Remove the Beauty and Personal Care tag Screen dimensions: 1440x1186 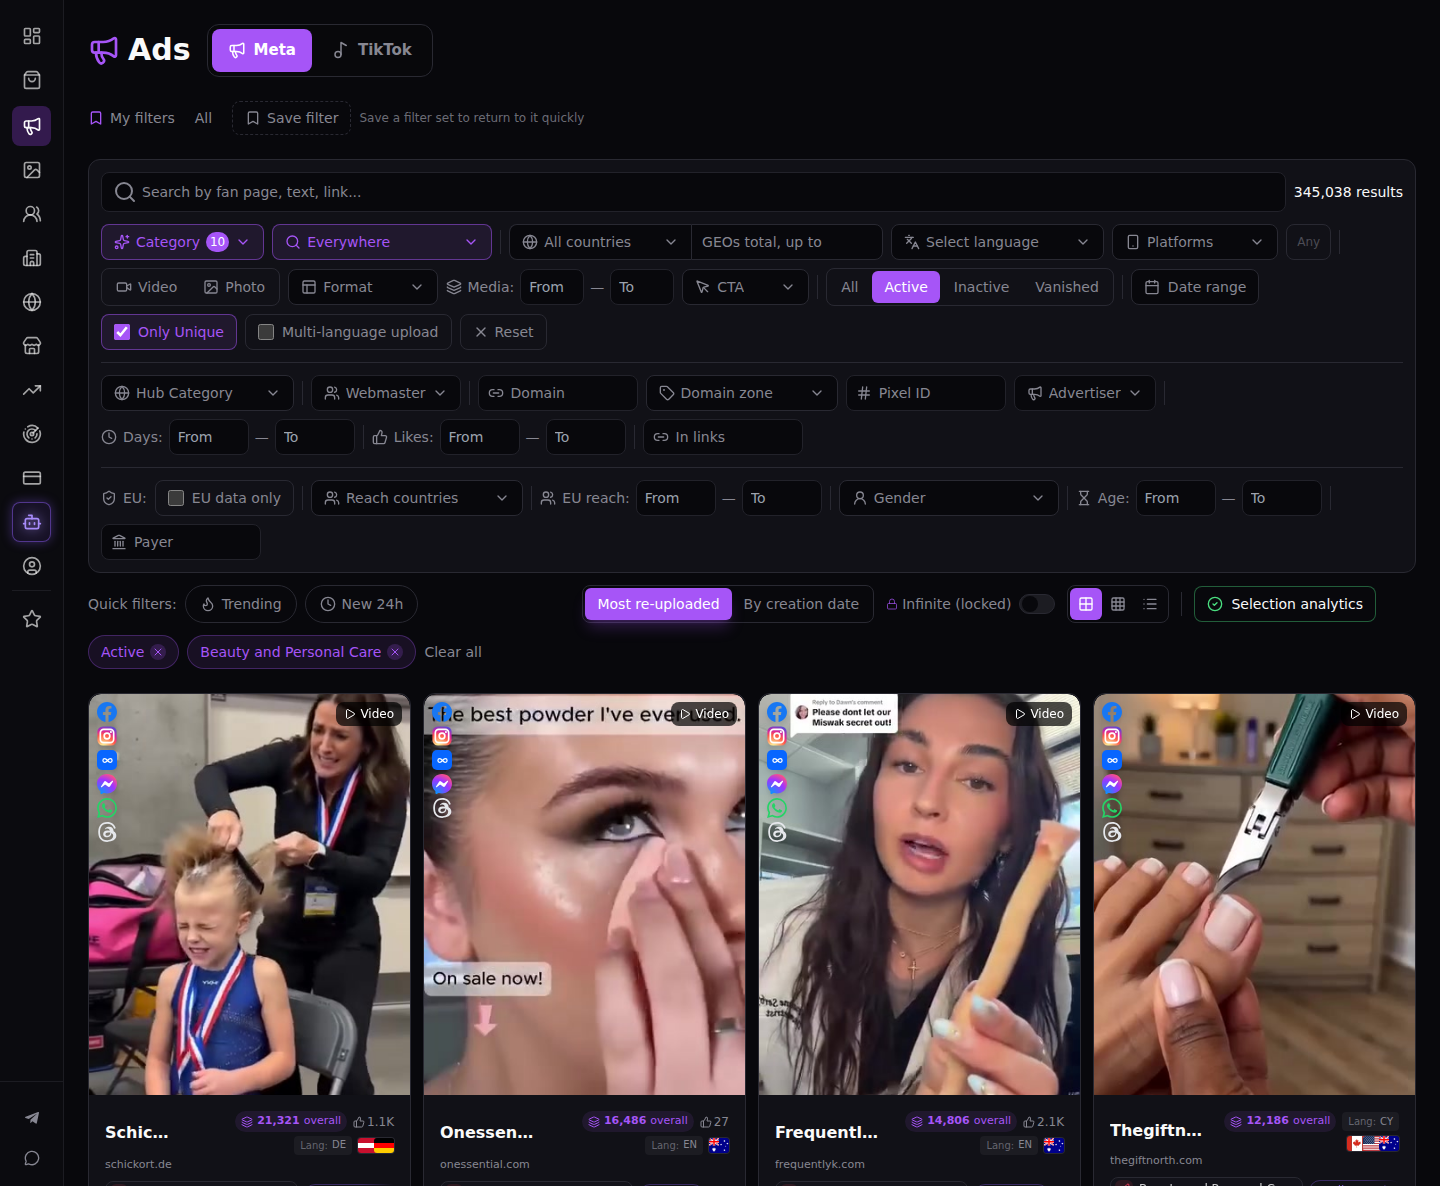coord(395,652)
